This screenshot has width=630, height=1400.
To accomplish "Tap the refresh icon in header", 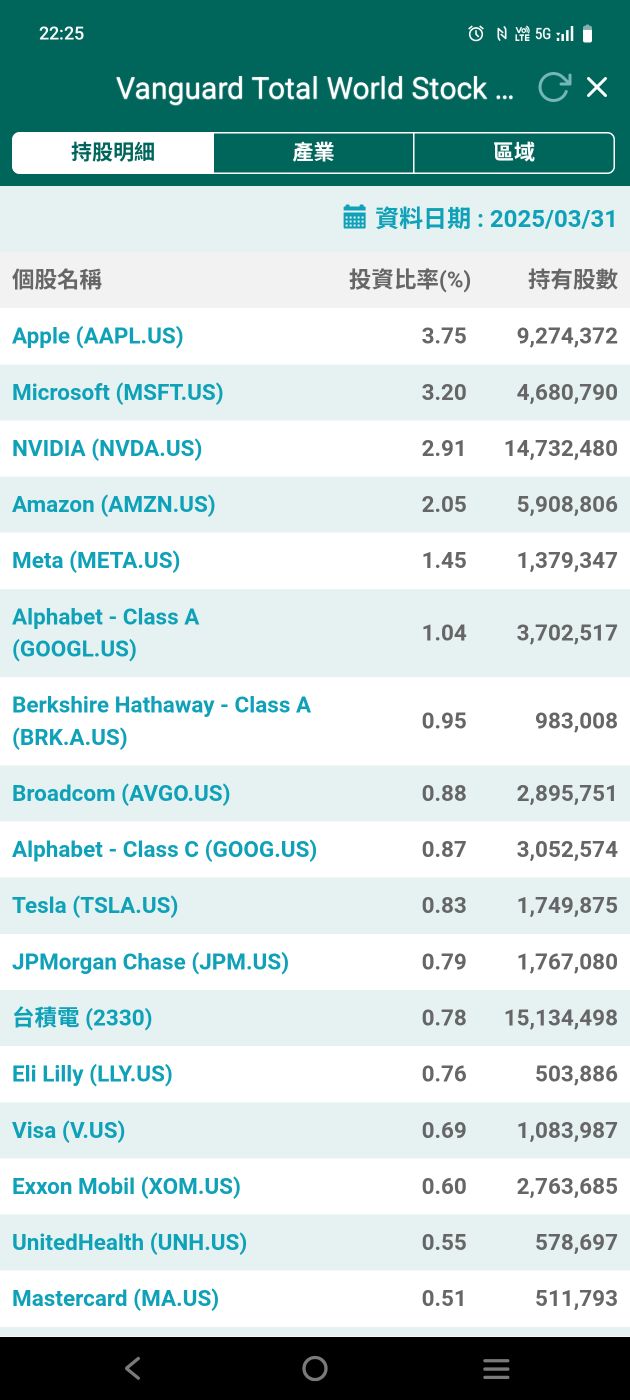I will click(554, 88).
